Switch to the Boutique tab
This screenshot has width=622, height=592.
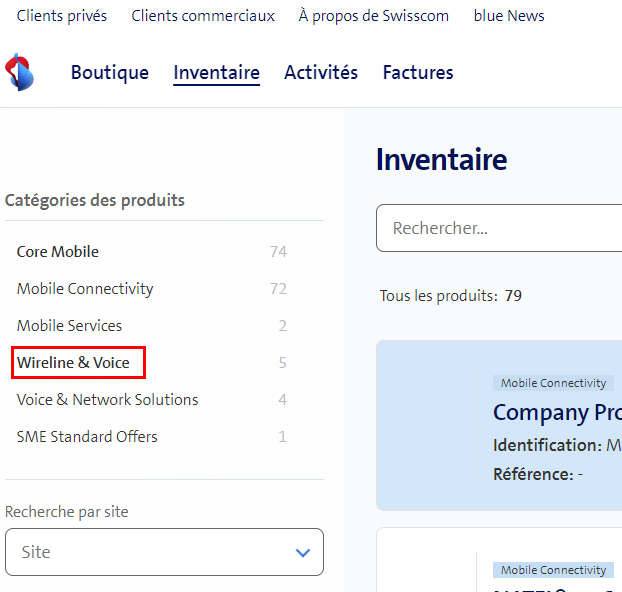110,73
